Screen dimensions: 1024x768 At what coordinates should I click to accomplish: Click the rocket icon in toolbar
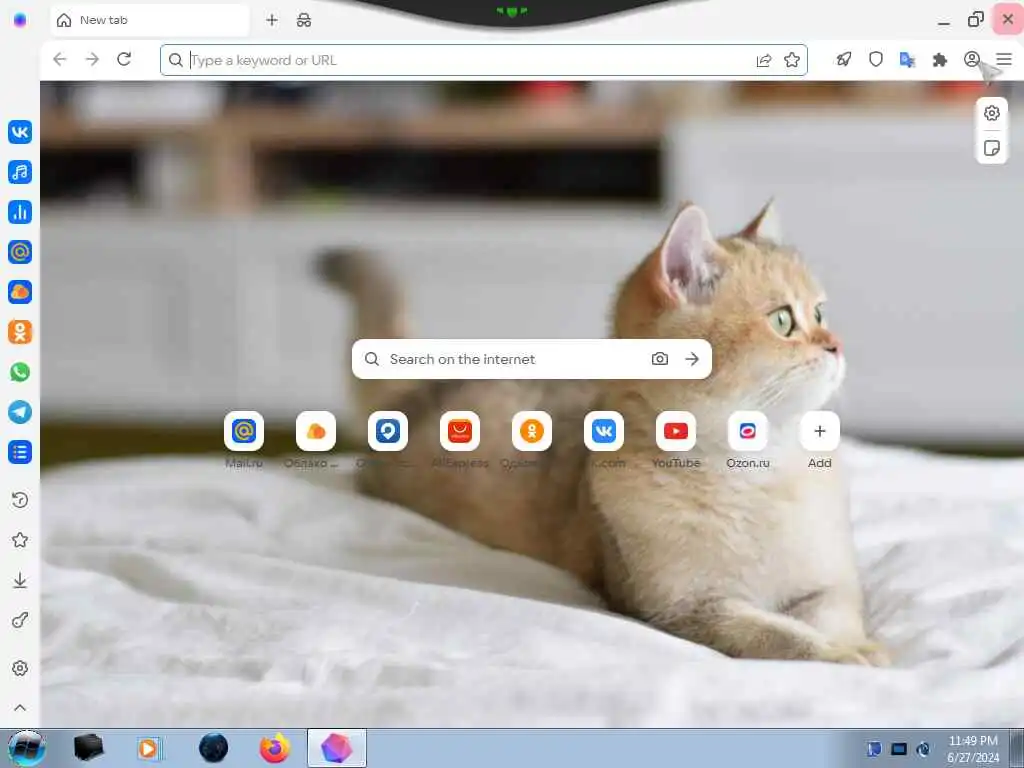(x=844, y=59)
